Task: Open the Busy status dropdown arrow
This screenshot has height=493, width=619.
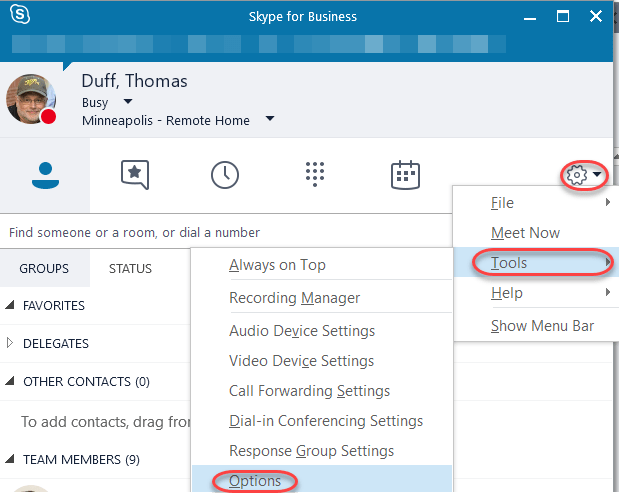Action: tap(128, 101)
